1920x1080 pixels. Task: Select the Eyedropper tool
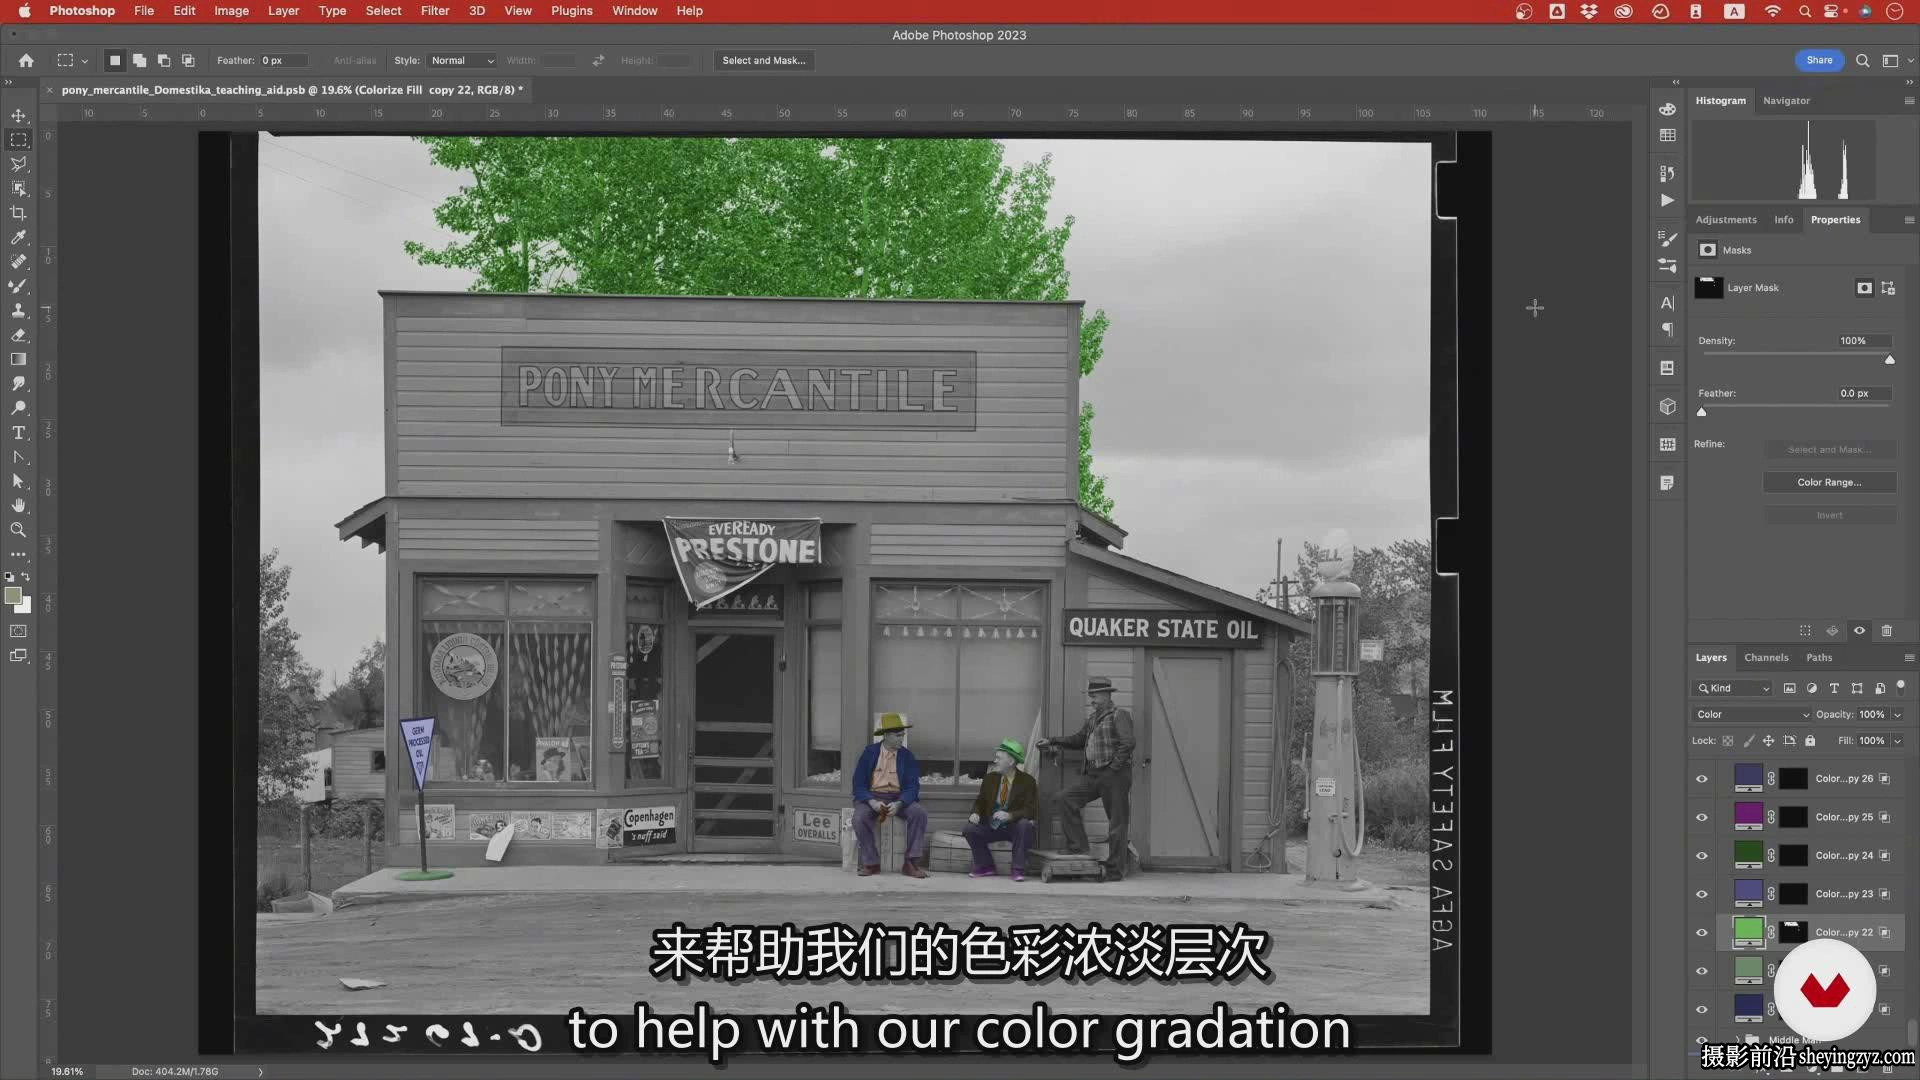18,237
